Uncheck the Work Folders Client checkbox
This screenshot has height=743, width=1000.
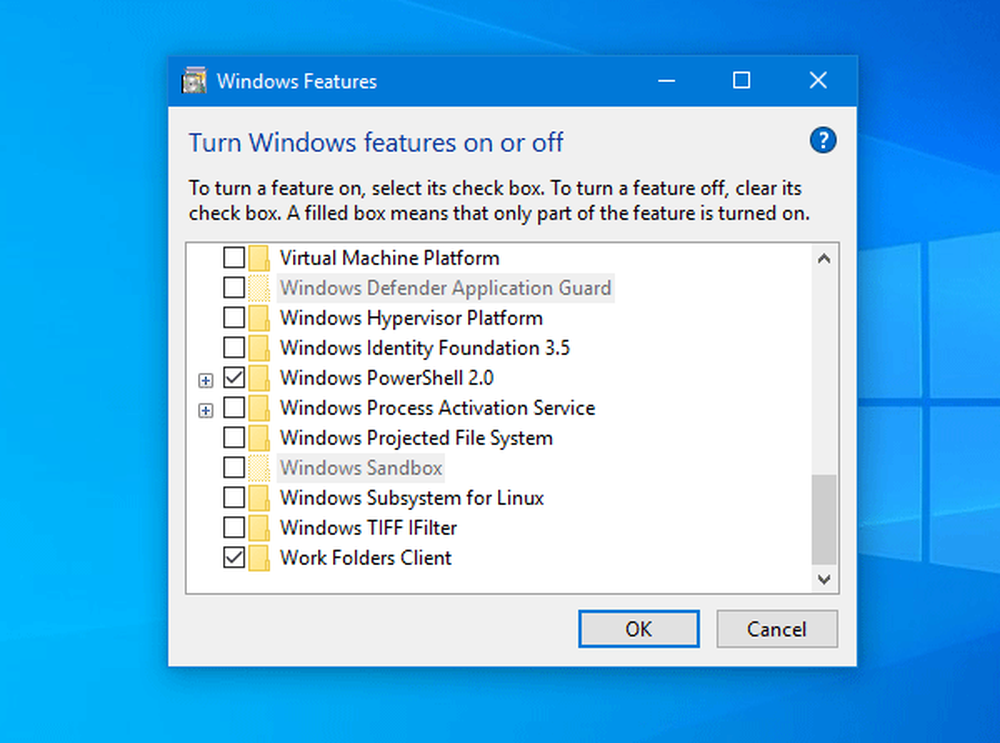[x=234, y=557]
